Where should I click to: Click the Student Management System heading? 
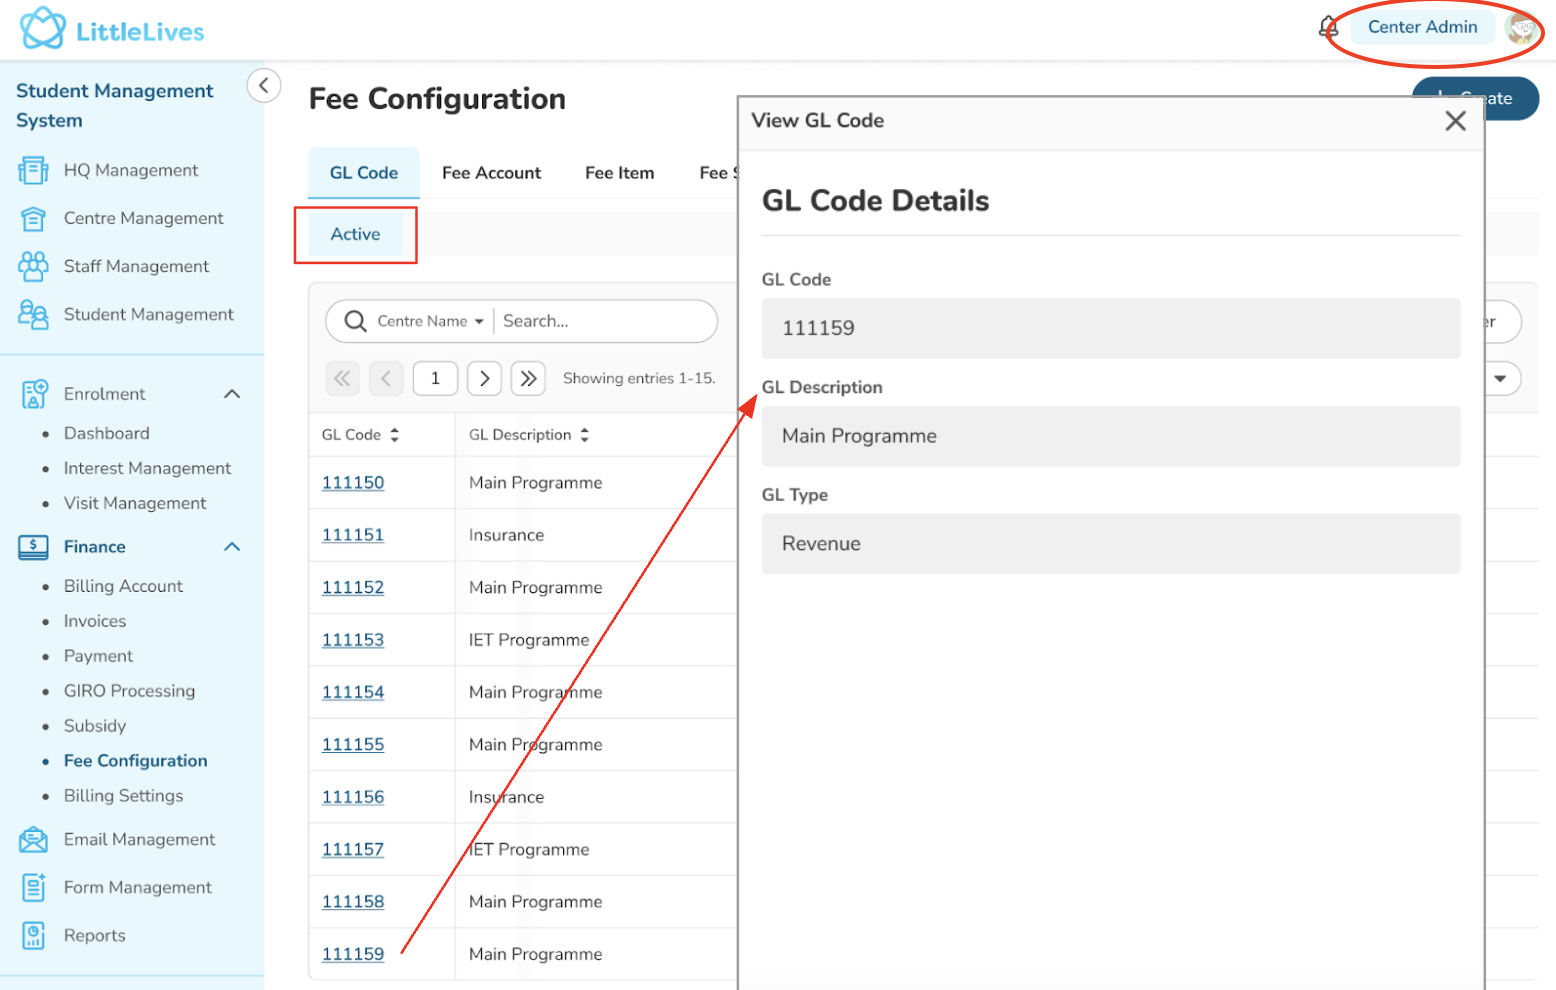pos(115,105)
